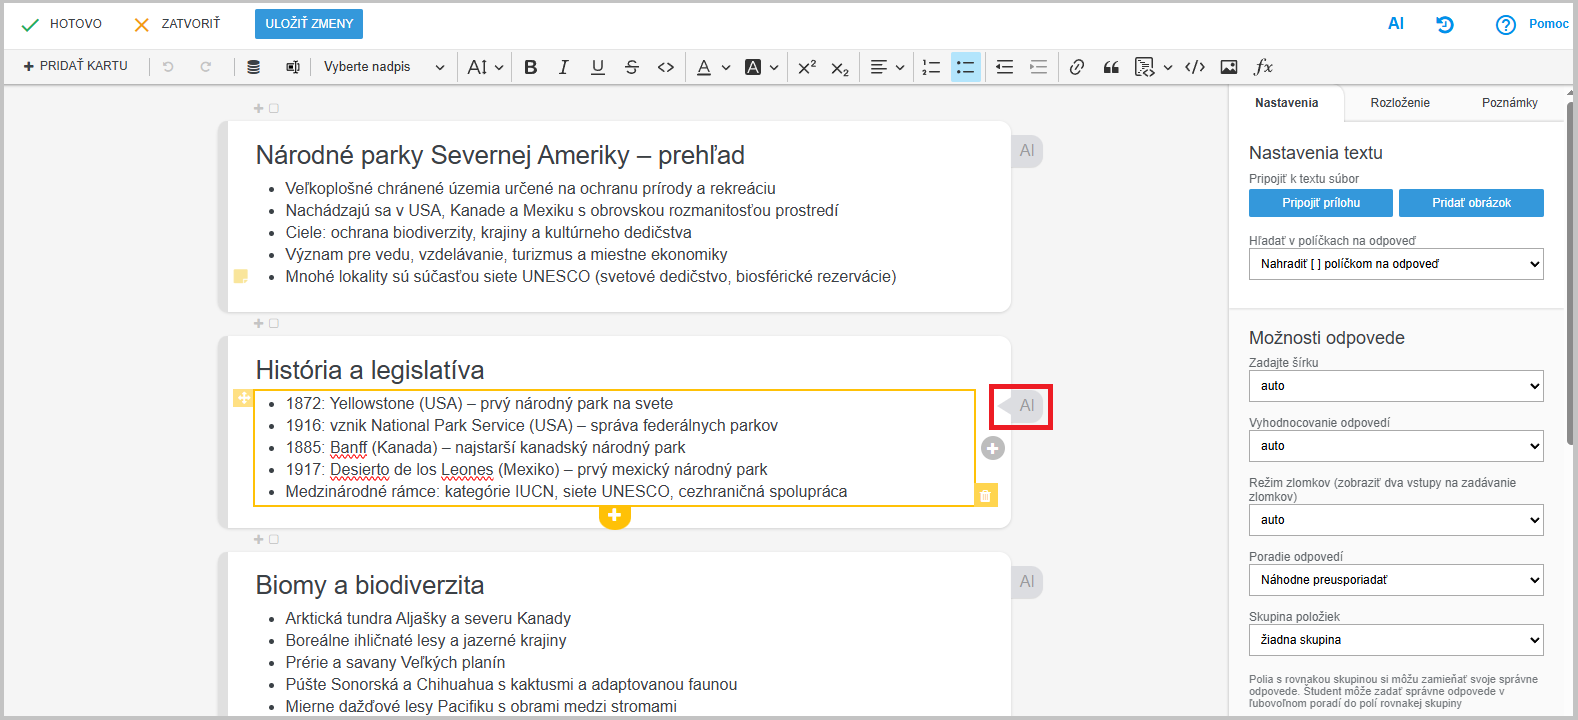This screenshot has height=720, width=1578.
Task: Open the formula fx editor
Action: click(x=1264, y=67)
